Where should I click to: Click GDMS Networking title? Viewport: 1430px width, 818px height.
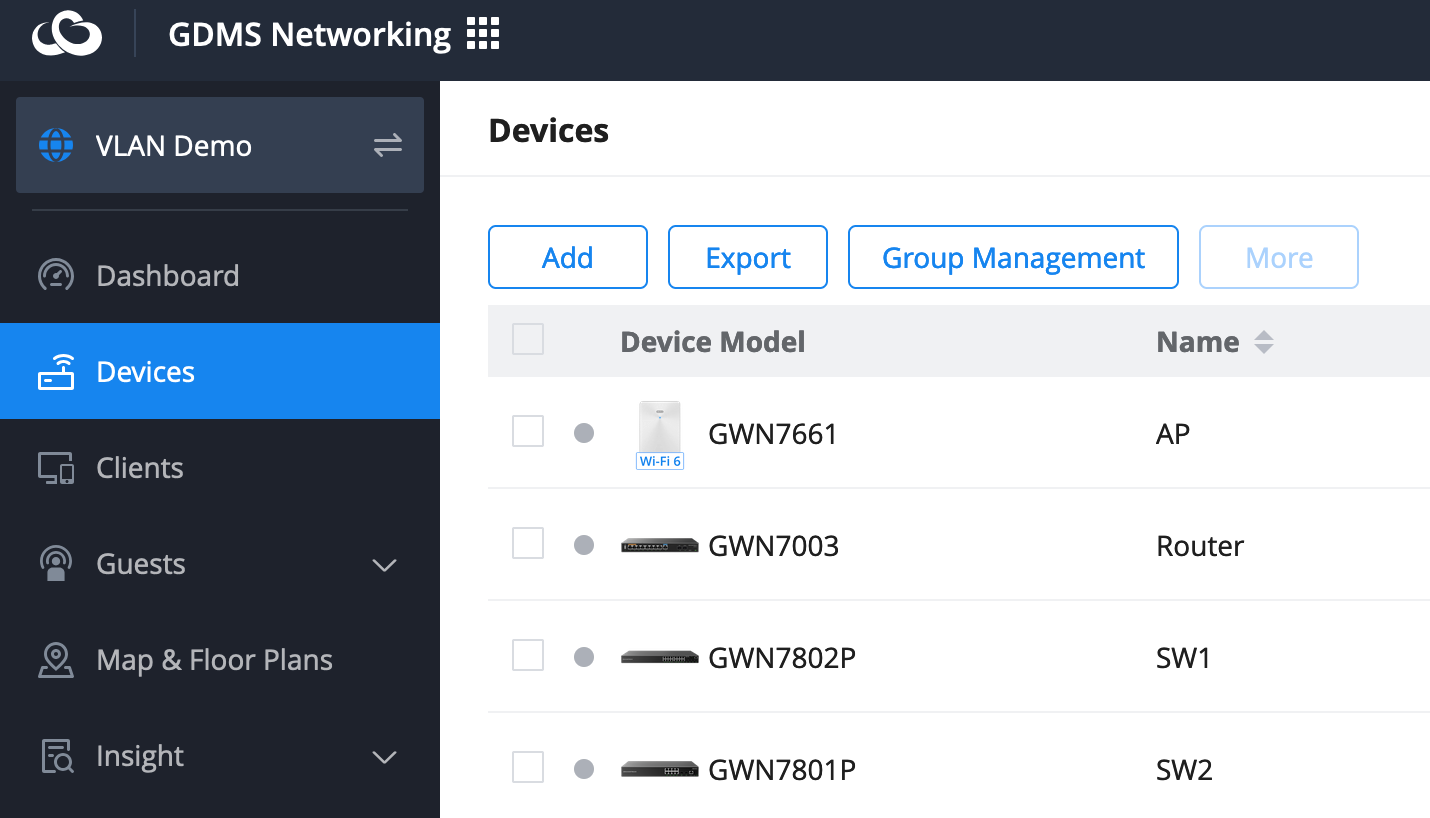point(310,35)
